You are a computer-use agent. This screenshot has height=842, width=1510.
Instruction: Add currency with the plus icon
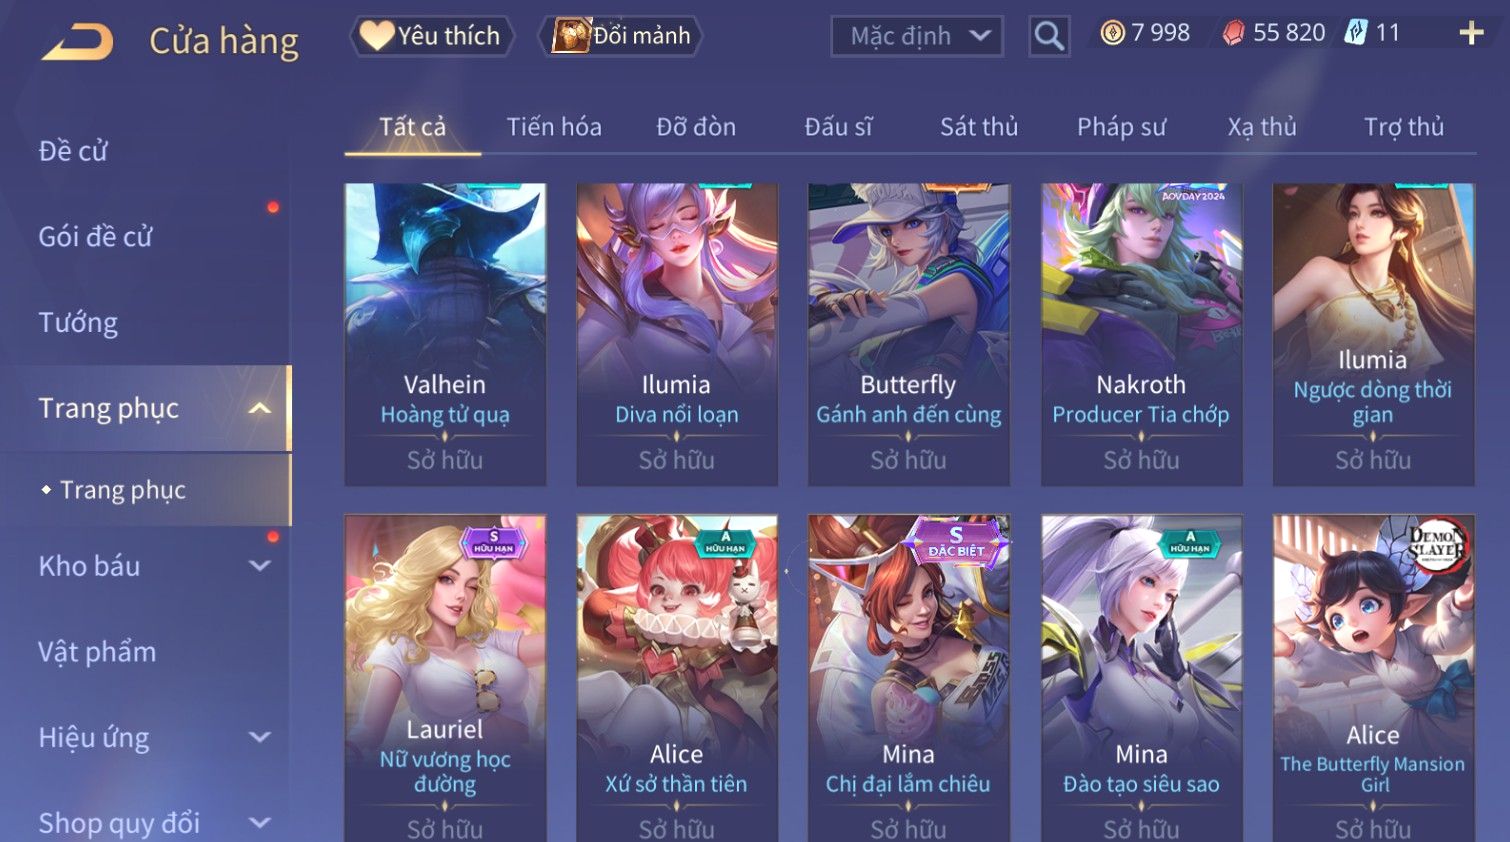[x=1471, y=33]
